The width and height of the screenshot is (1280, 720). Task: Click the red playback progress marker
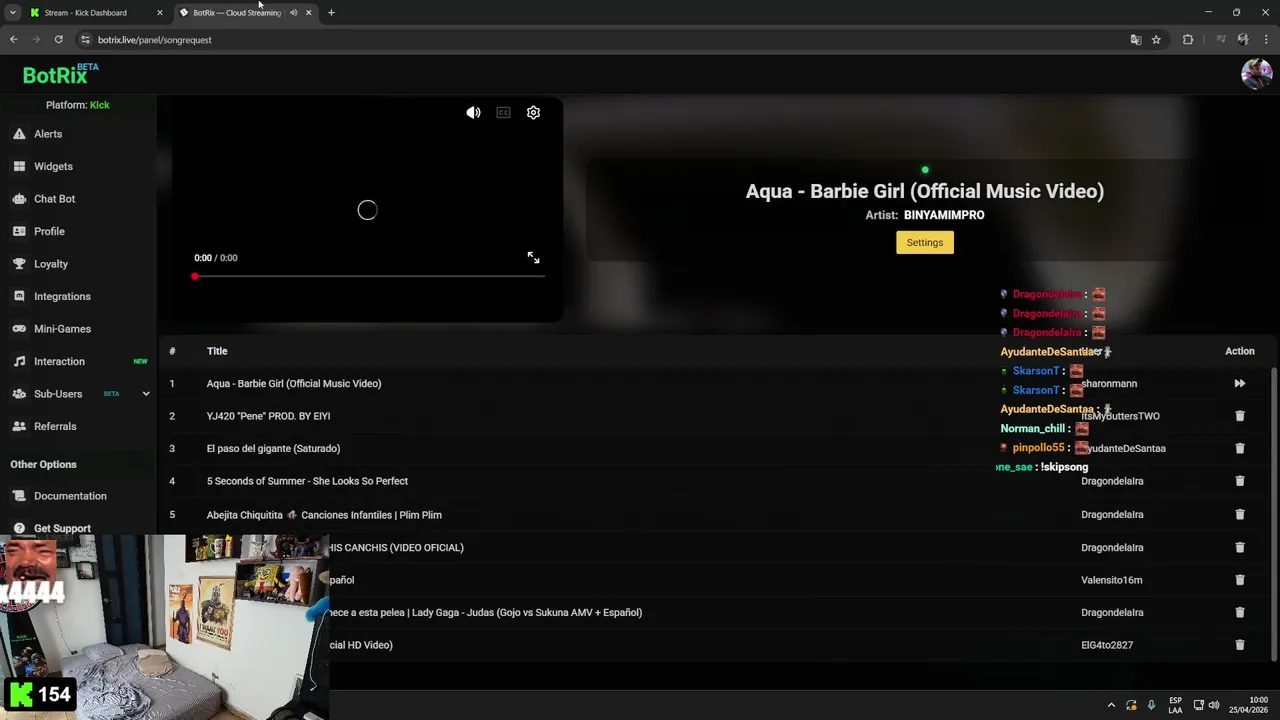[x=195, y=276]
